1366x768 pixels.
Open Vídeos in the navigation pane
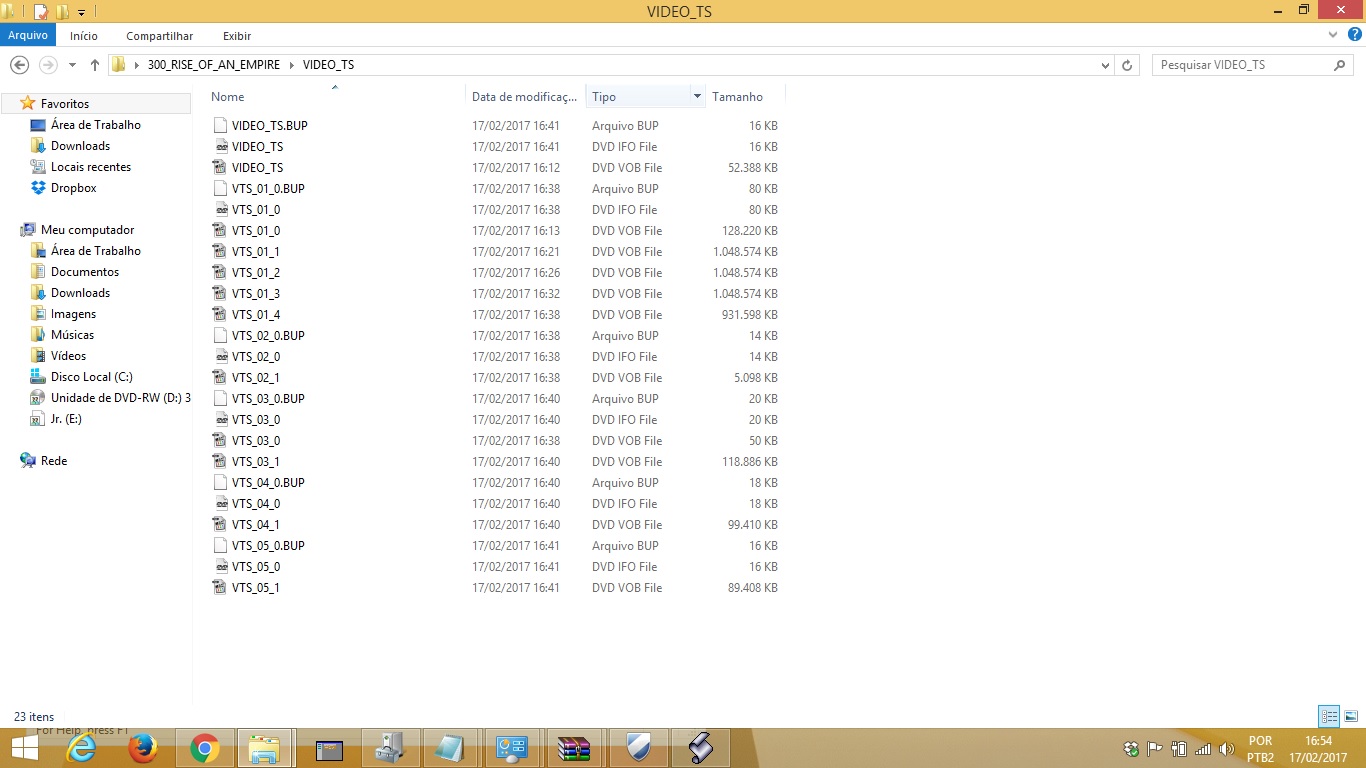(69, 356)
